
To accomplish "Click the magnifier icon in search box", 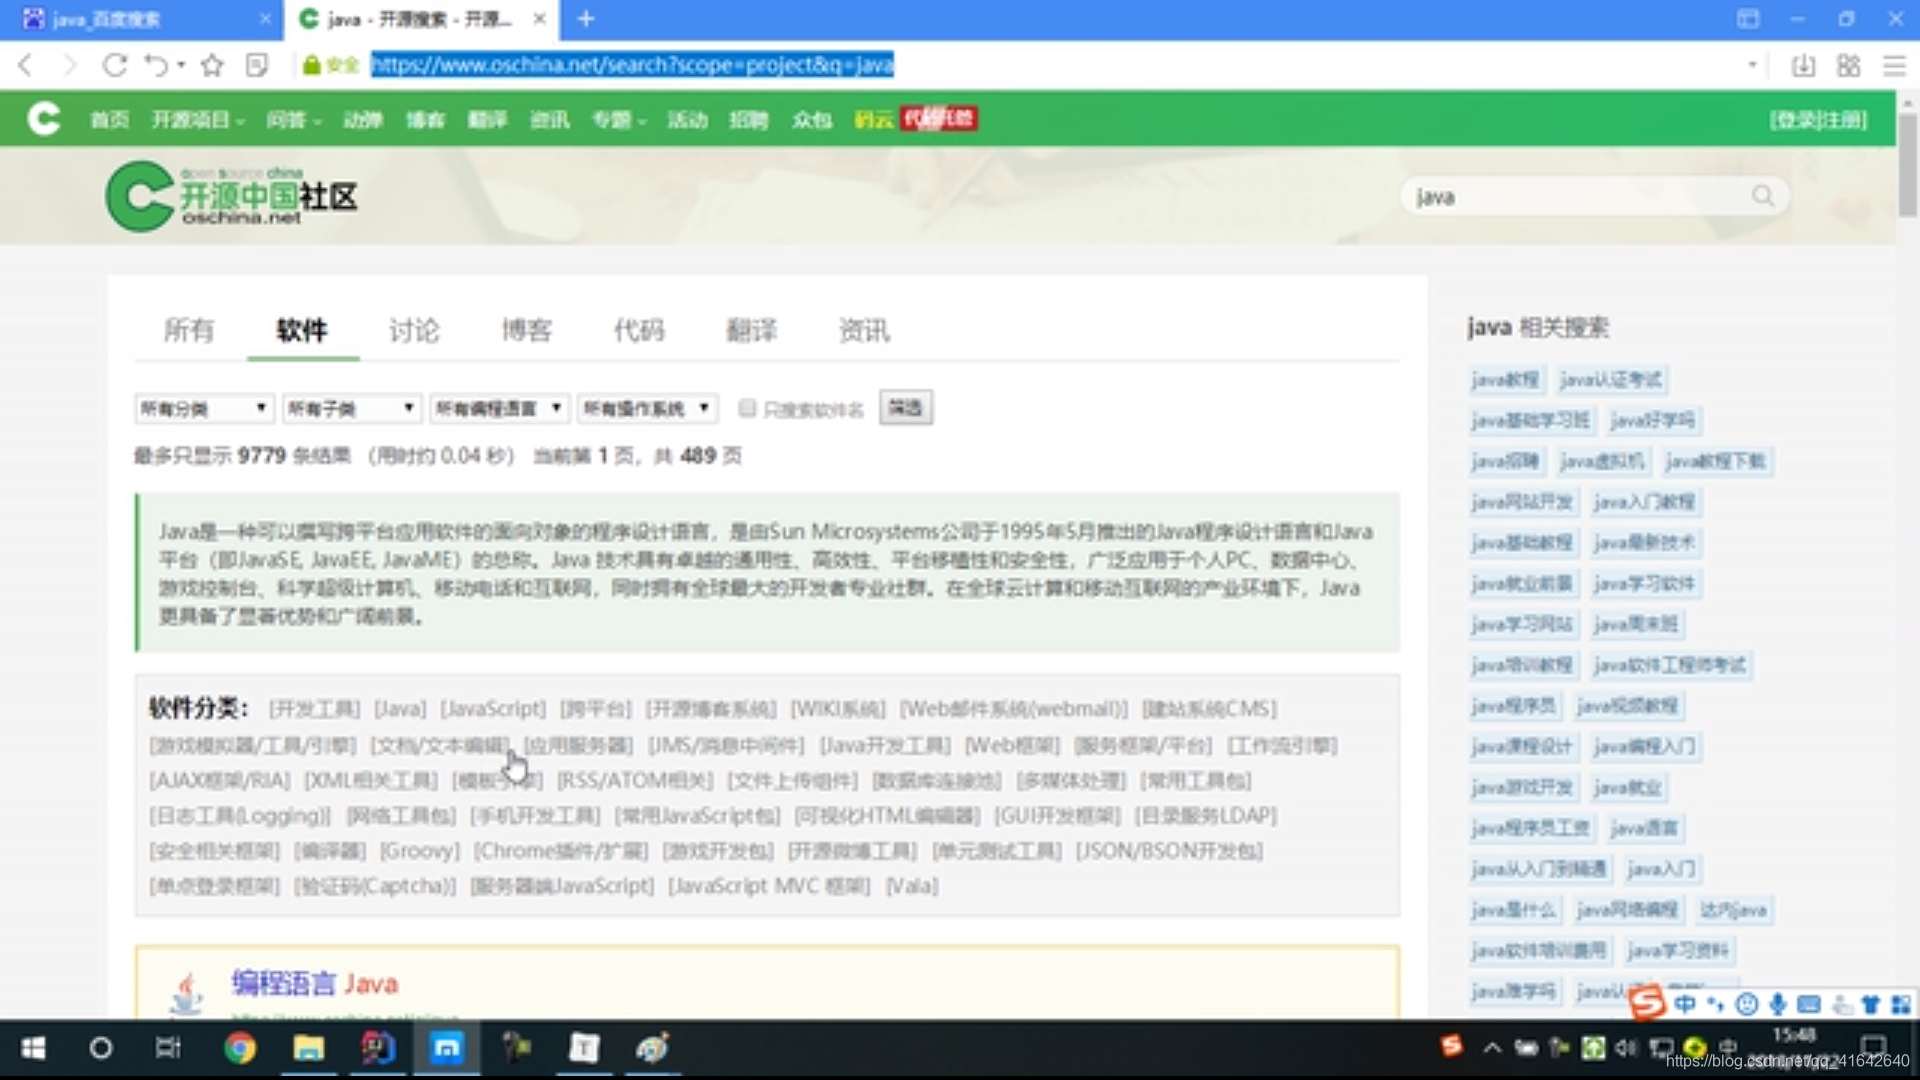I will pos(1763,196).
